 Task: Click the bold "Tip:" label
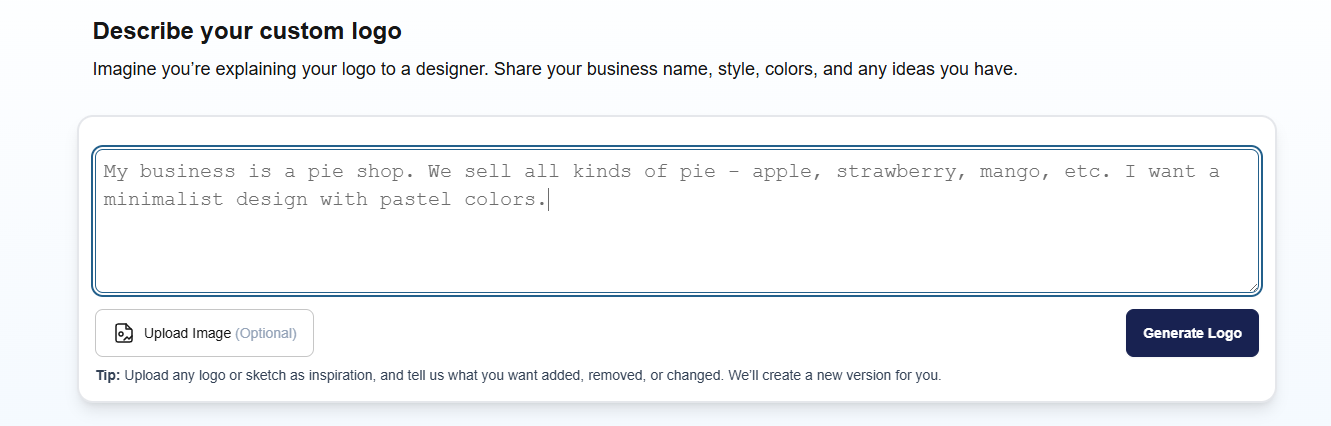point(108,376)
